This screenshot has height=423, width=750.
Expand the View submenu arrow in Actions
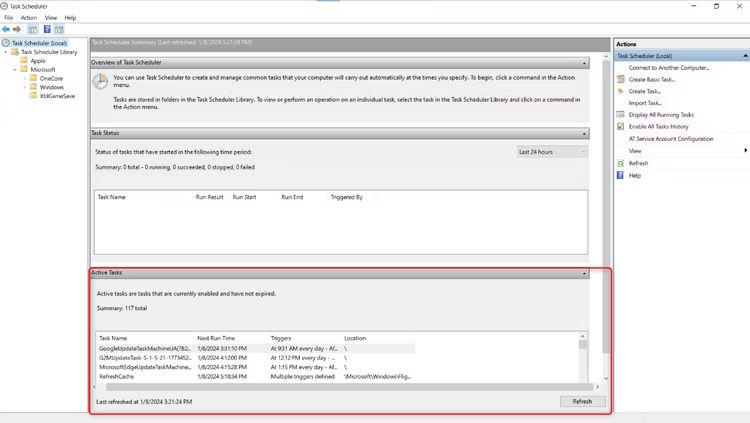745,151
